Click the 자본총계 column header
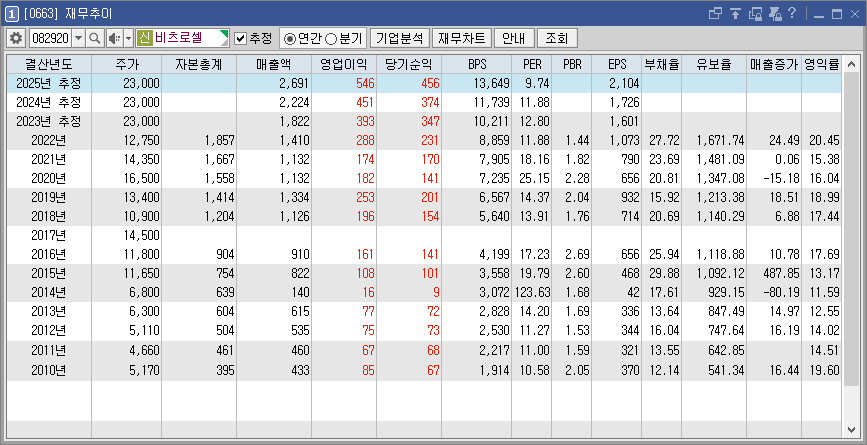Viewport: 867px width, 445px height. (199, 64)
